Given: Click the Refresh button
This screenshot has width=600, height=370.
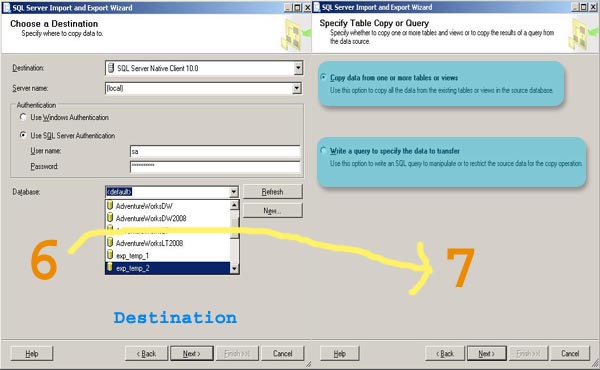Looking at the screenshot, I should pyautogui.click(x=272, y=192).
